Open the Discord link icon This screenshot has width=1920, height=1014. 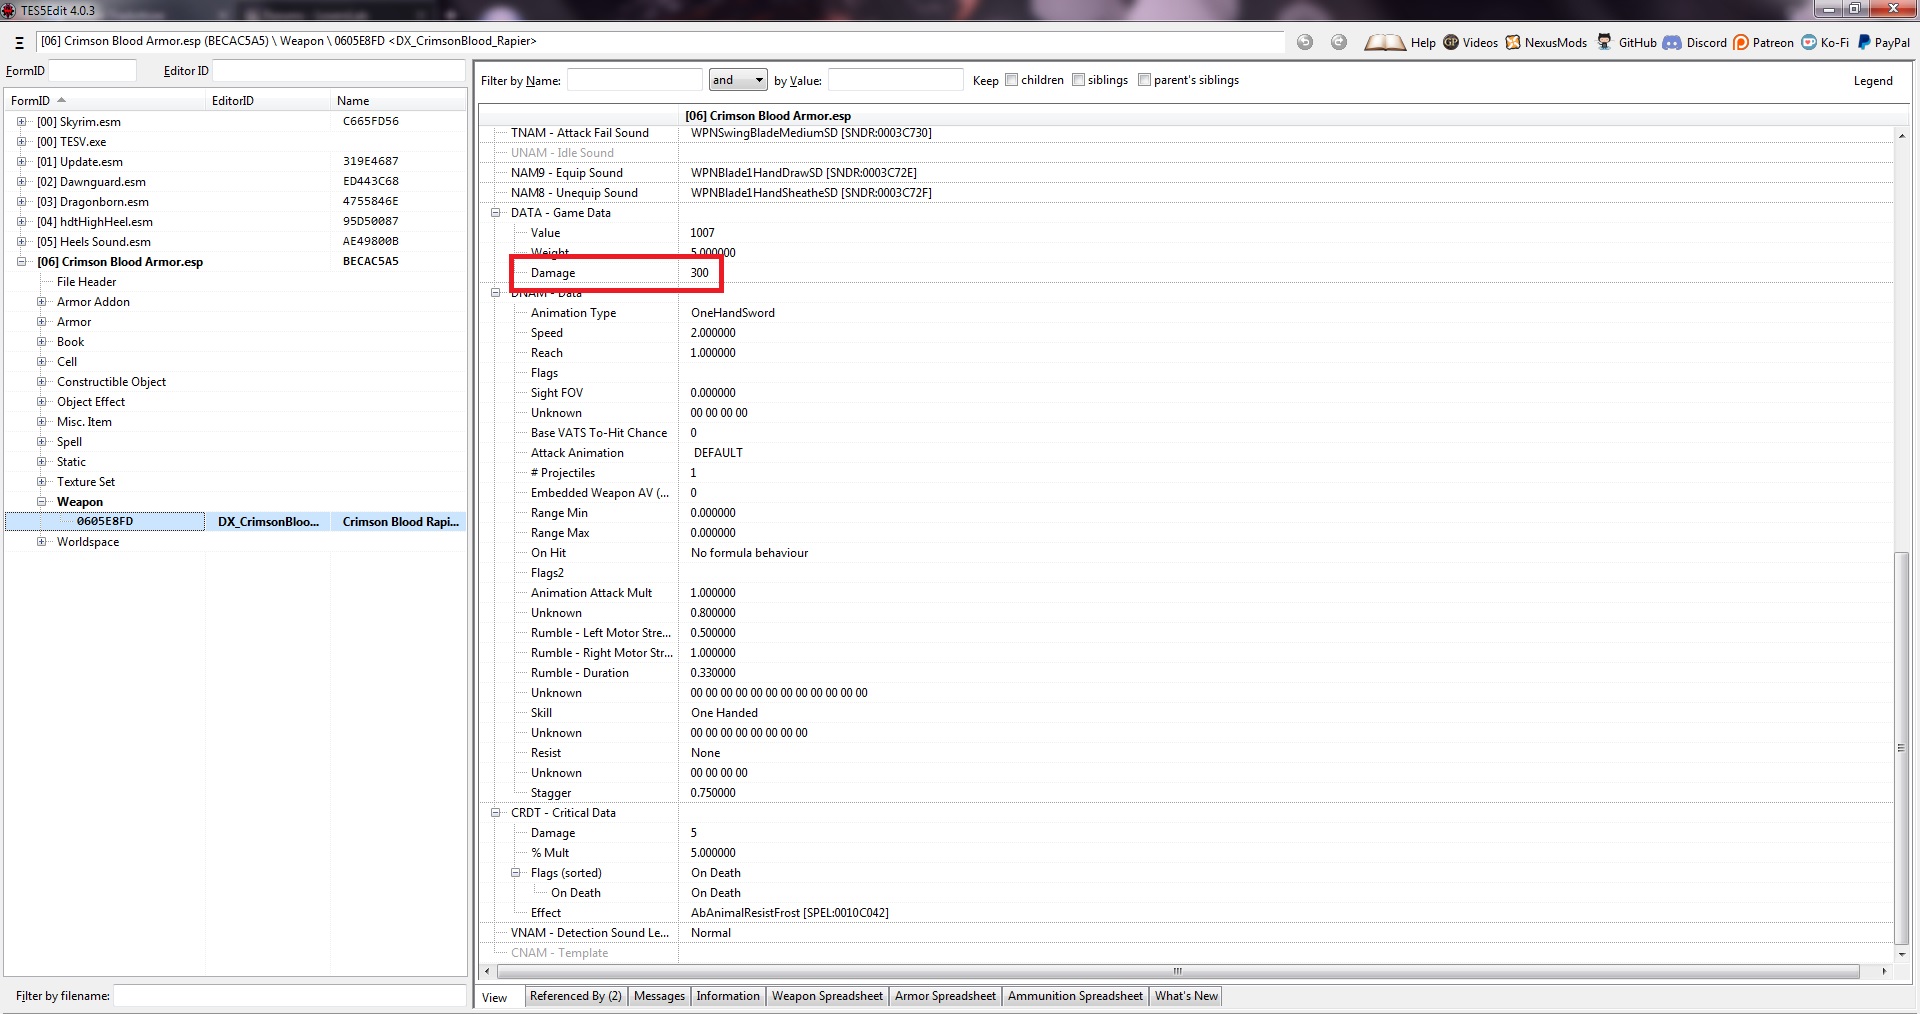click(x=1672, y=42)
